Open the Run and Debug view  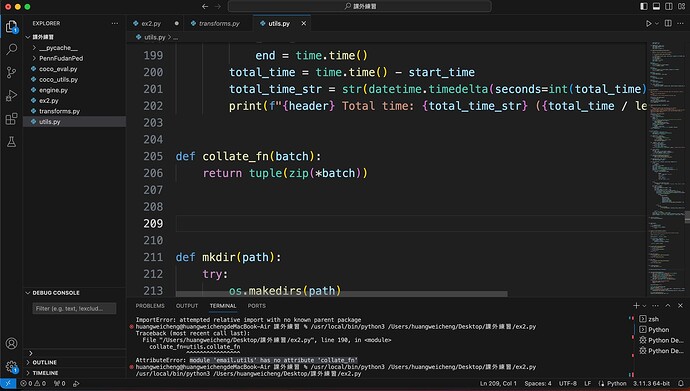point(11,95)
